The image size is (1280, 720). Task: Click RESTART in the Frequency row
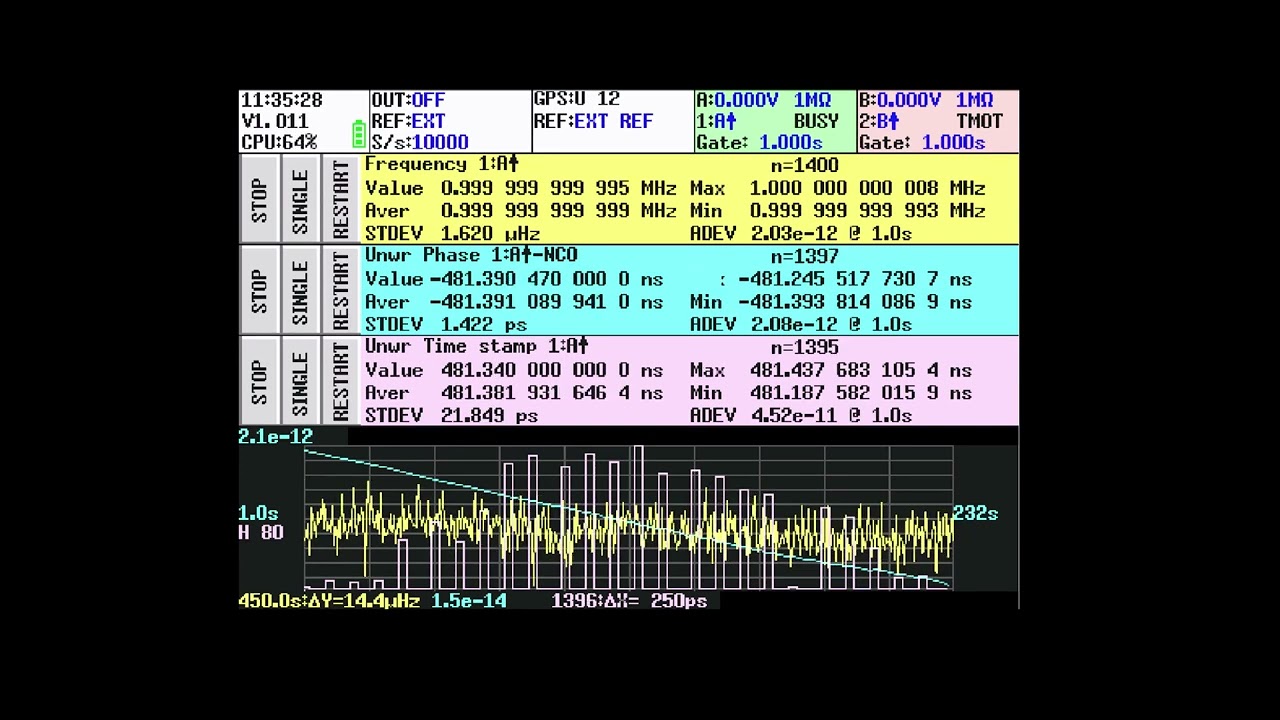(x=341, y=200)
